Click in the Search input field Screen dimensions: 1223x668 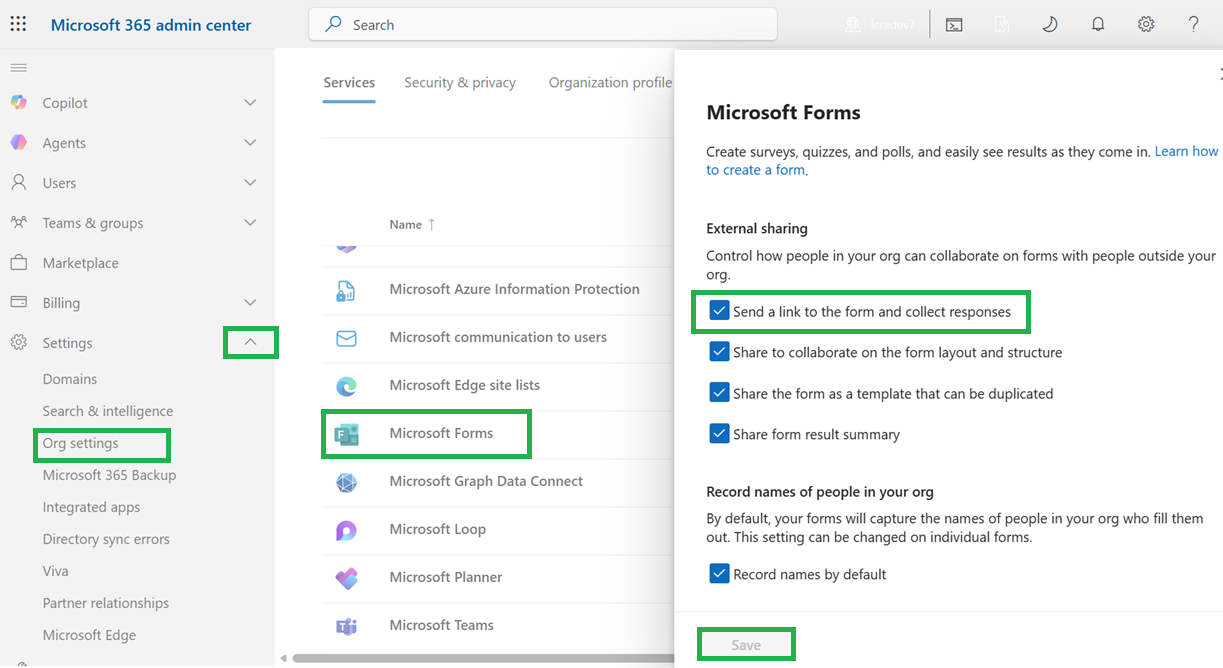543,25
